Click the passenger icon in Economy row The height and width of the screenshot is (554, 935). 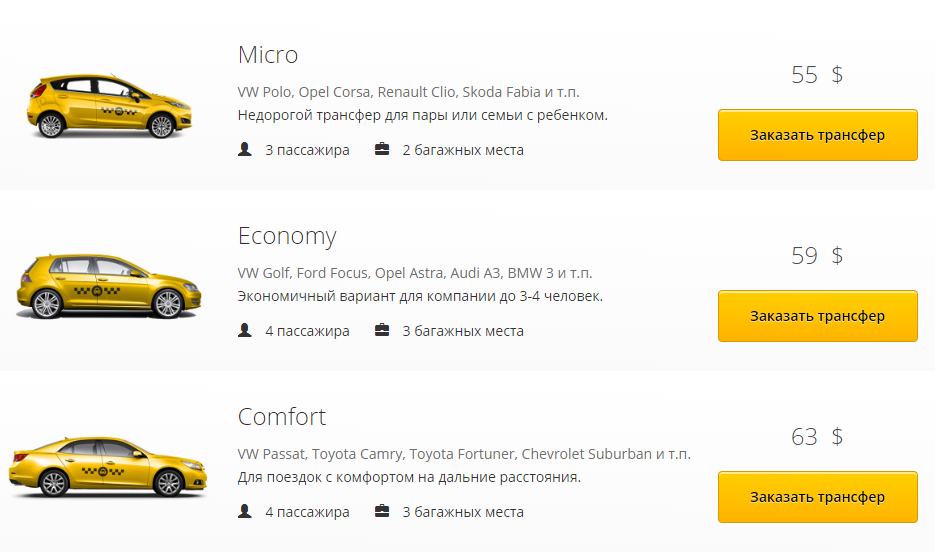pos(245,330)
